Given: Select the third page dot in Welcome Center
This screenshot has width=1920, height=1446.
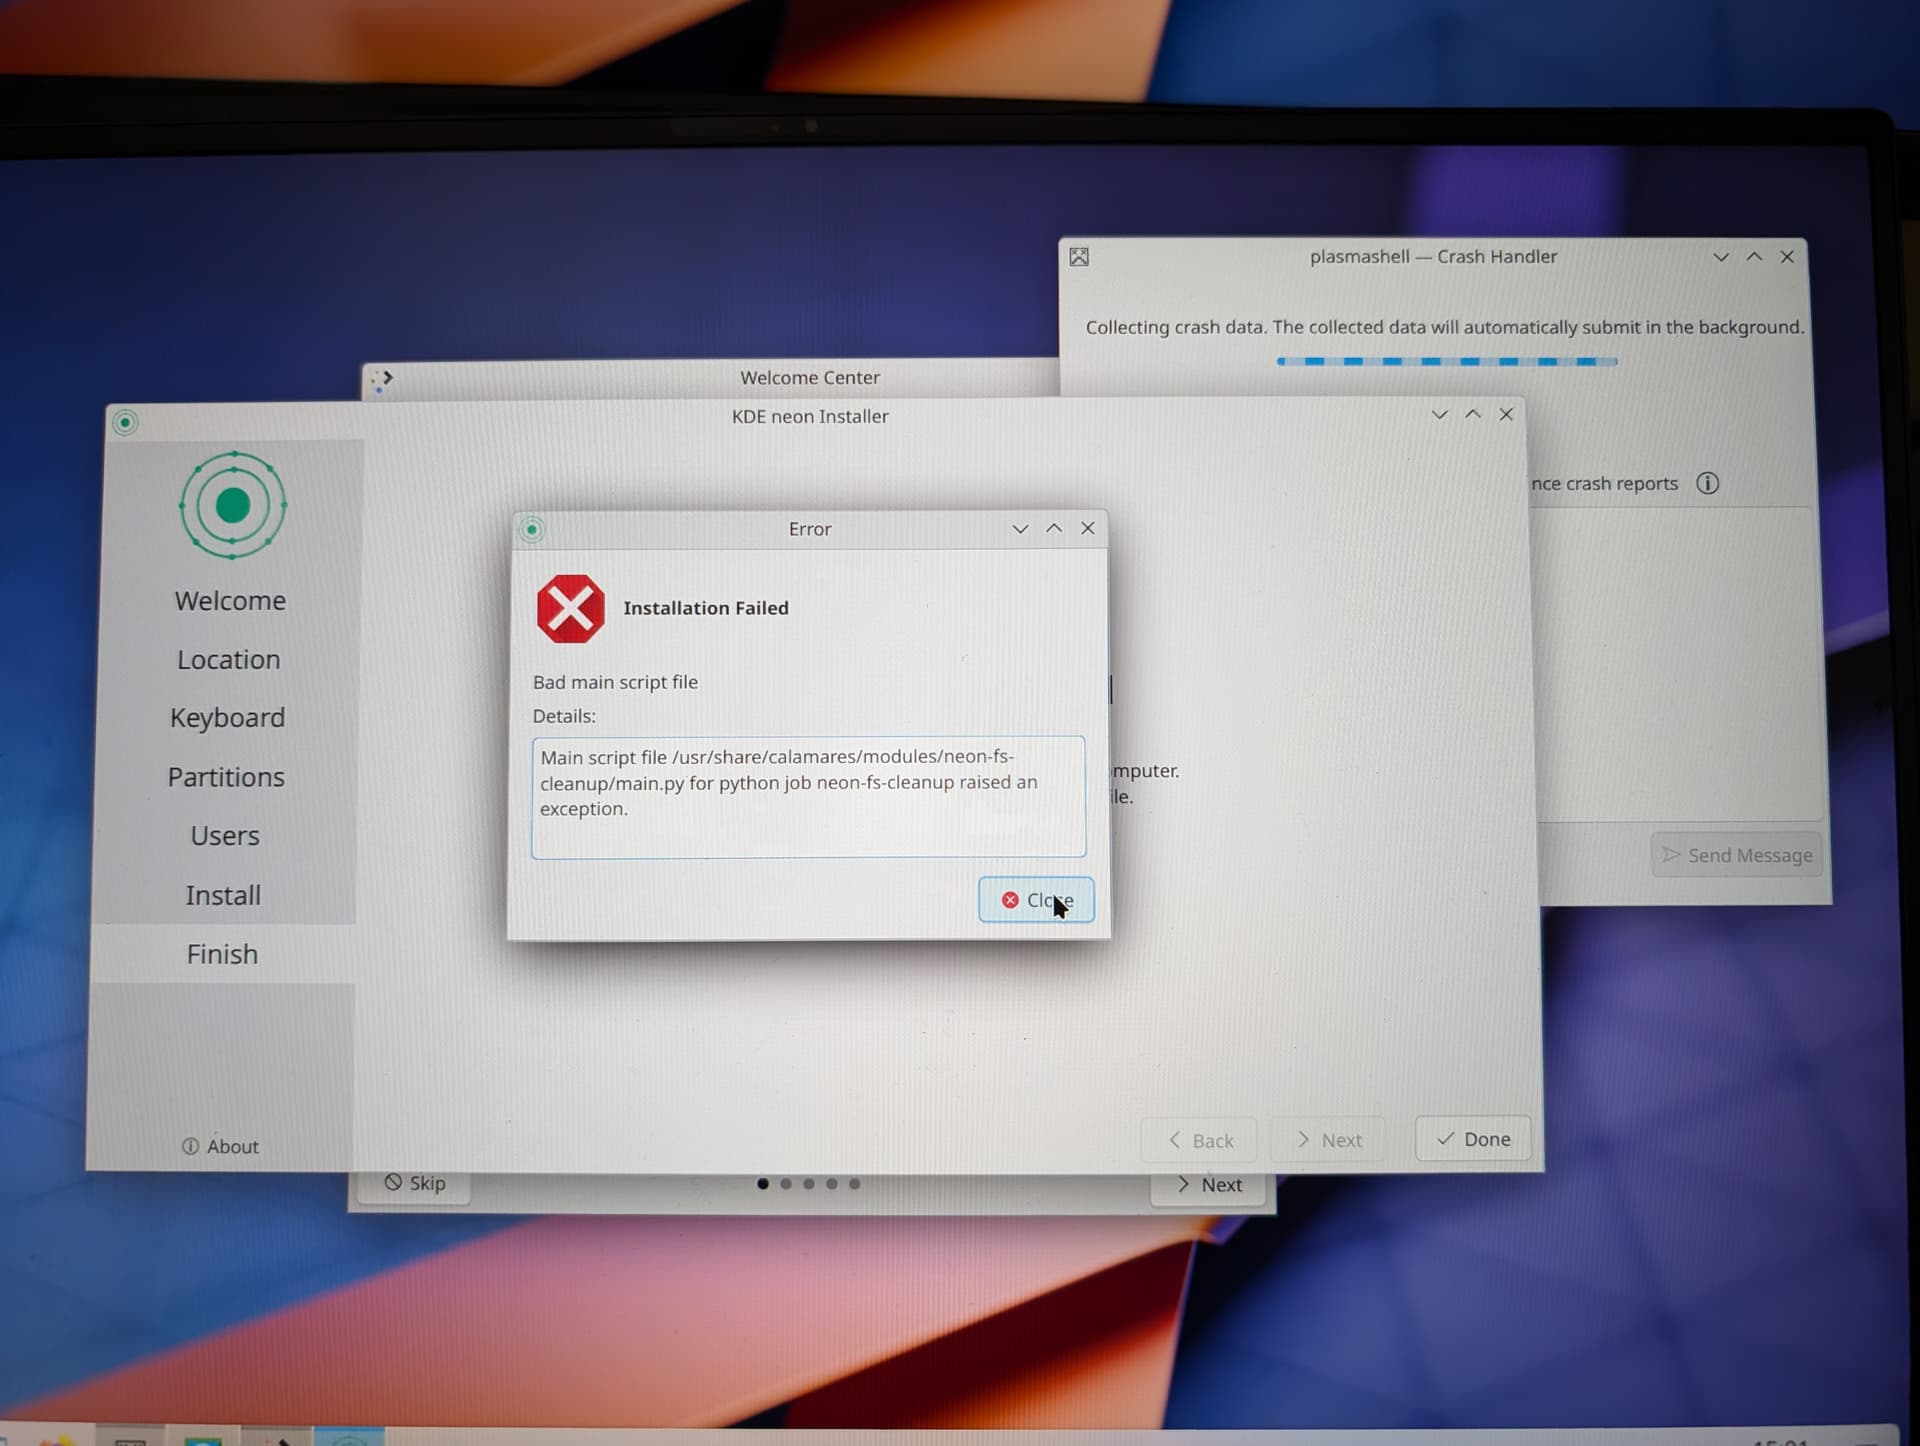Looking at the screenshot, I should point(809,1184).
